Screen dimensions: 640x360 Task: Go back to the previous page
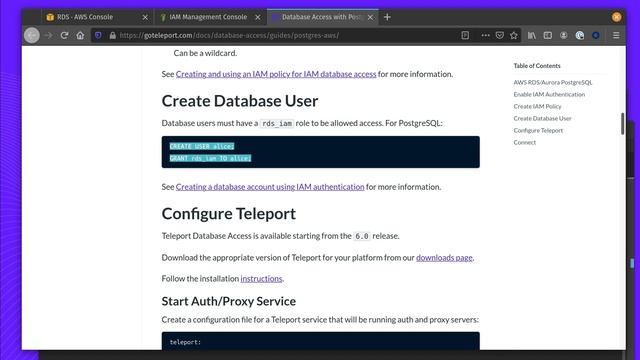coord(32,35)
